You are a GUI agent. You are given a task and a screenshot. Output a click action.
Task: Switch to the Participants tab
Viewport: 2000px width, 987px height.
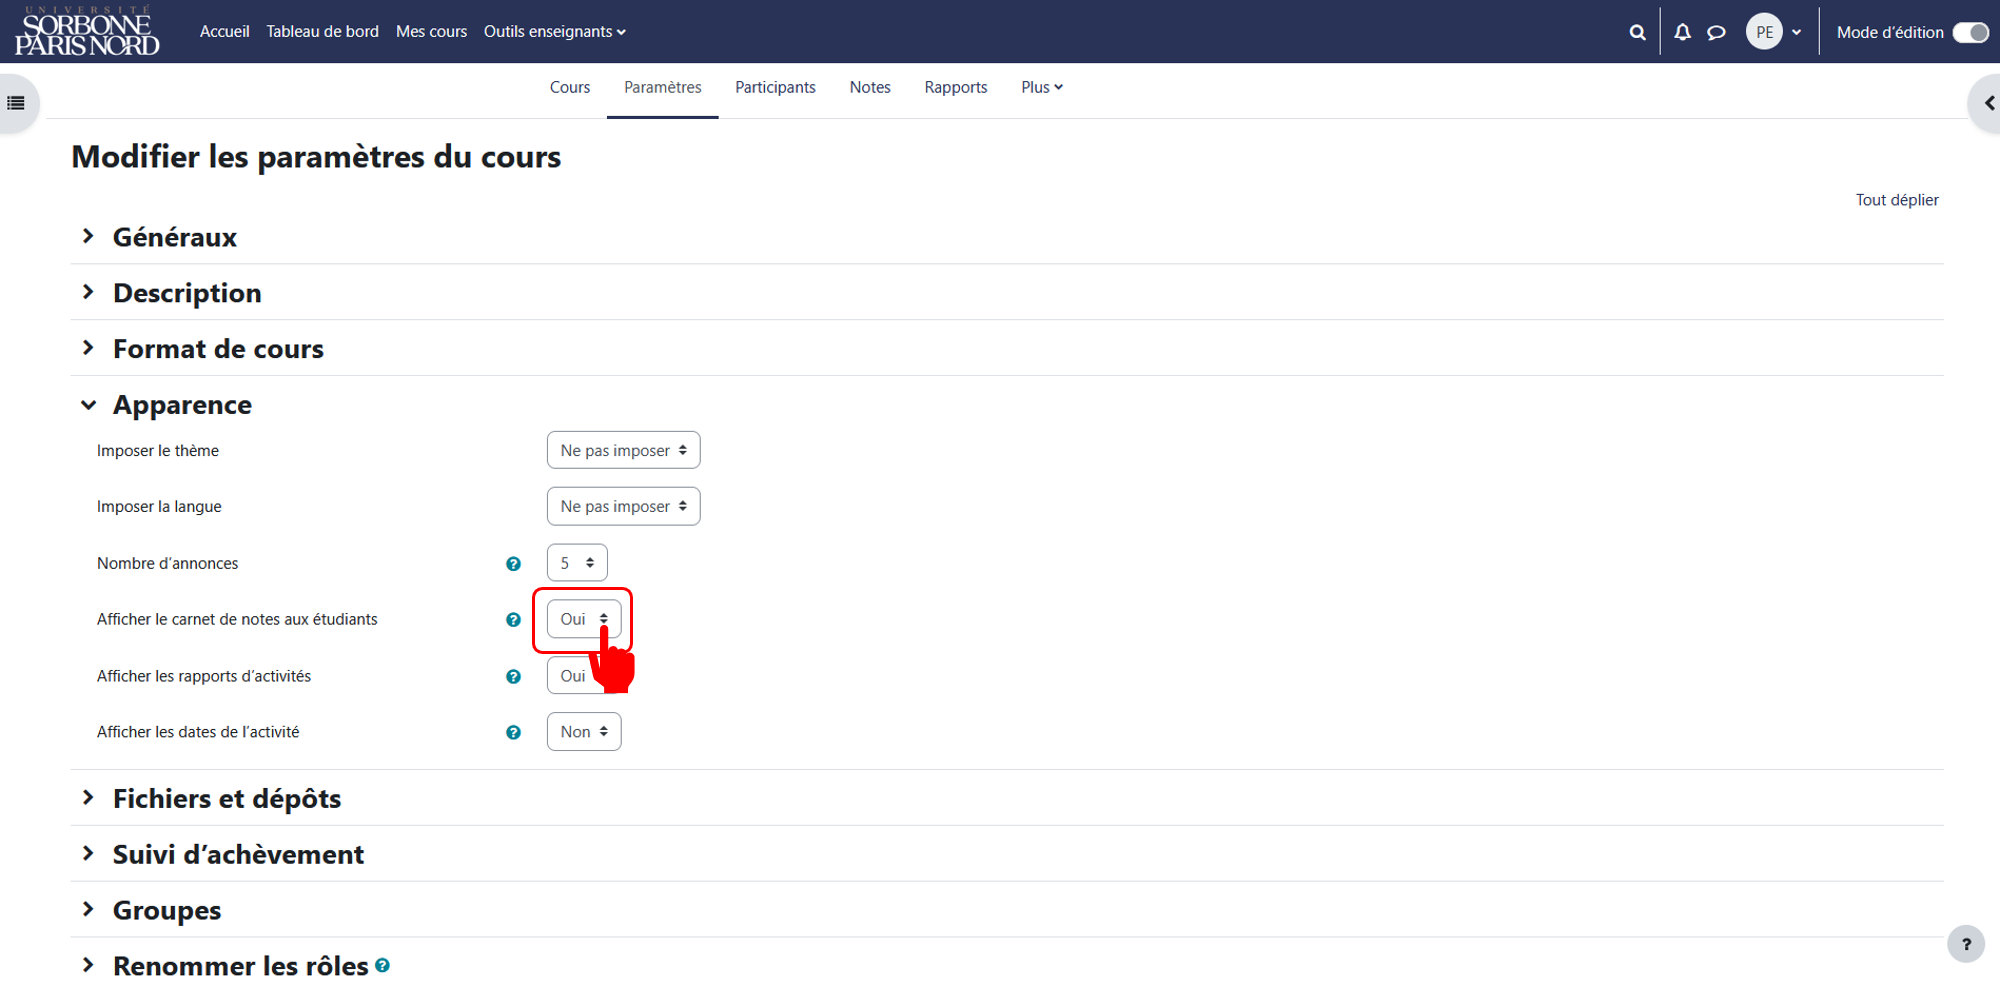tap(775, 87)
